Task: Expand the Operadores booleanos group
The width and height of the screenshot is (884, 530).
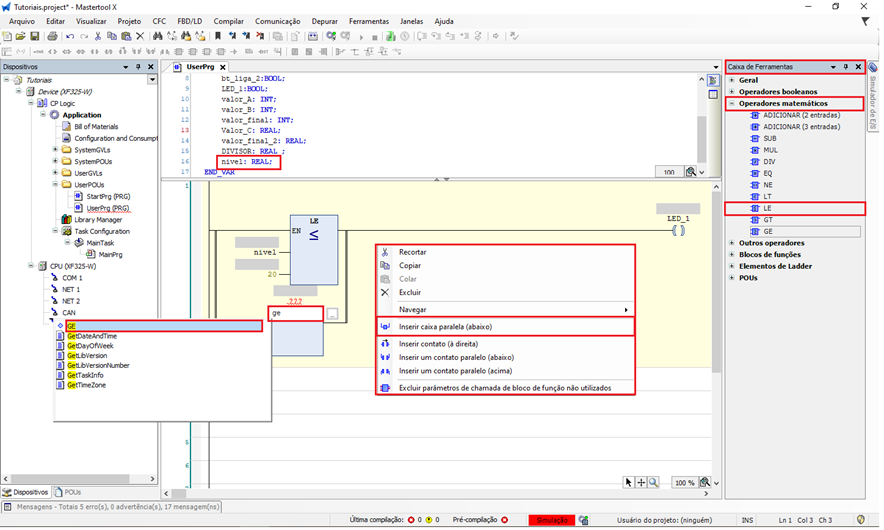Action: [732, 92]
